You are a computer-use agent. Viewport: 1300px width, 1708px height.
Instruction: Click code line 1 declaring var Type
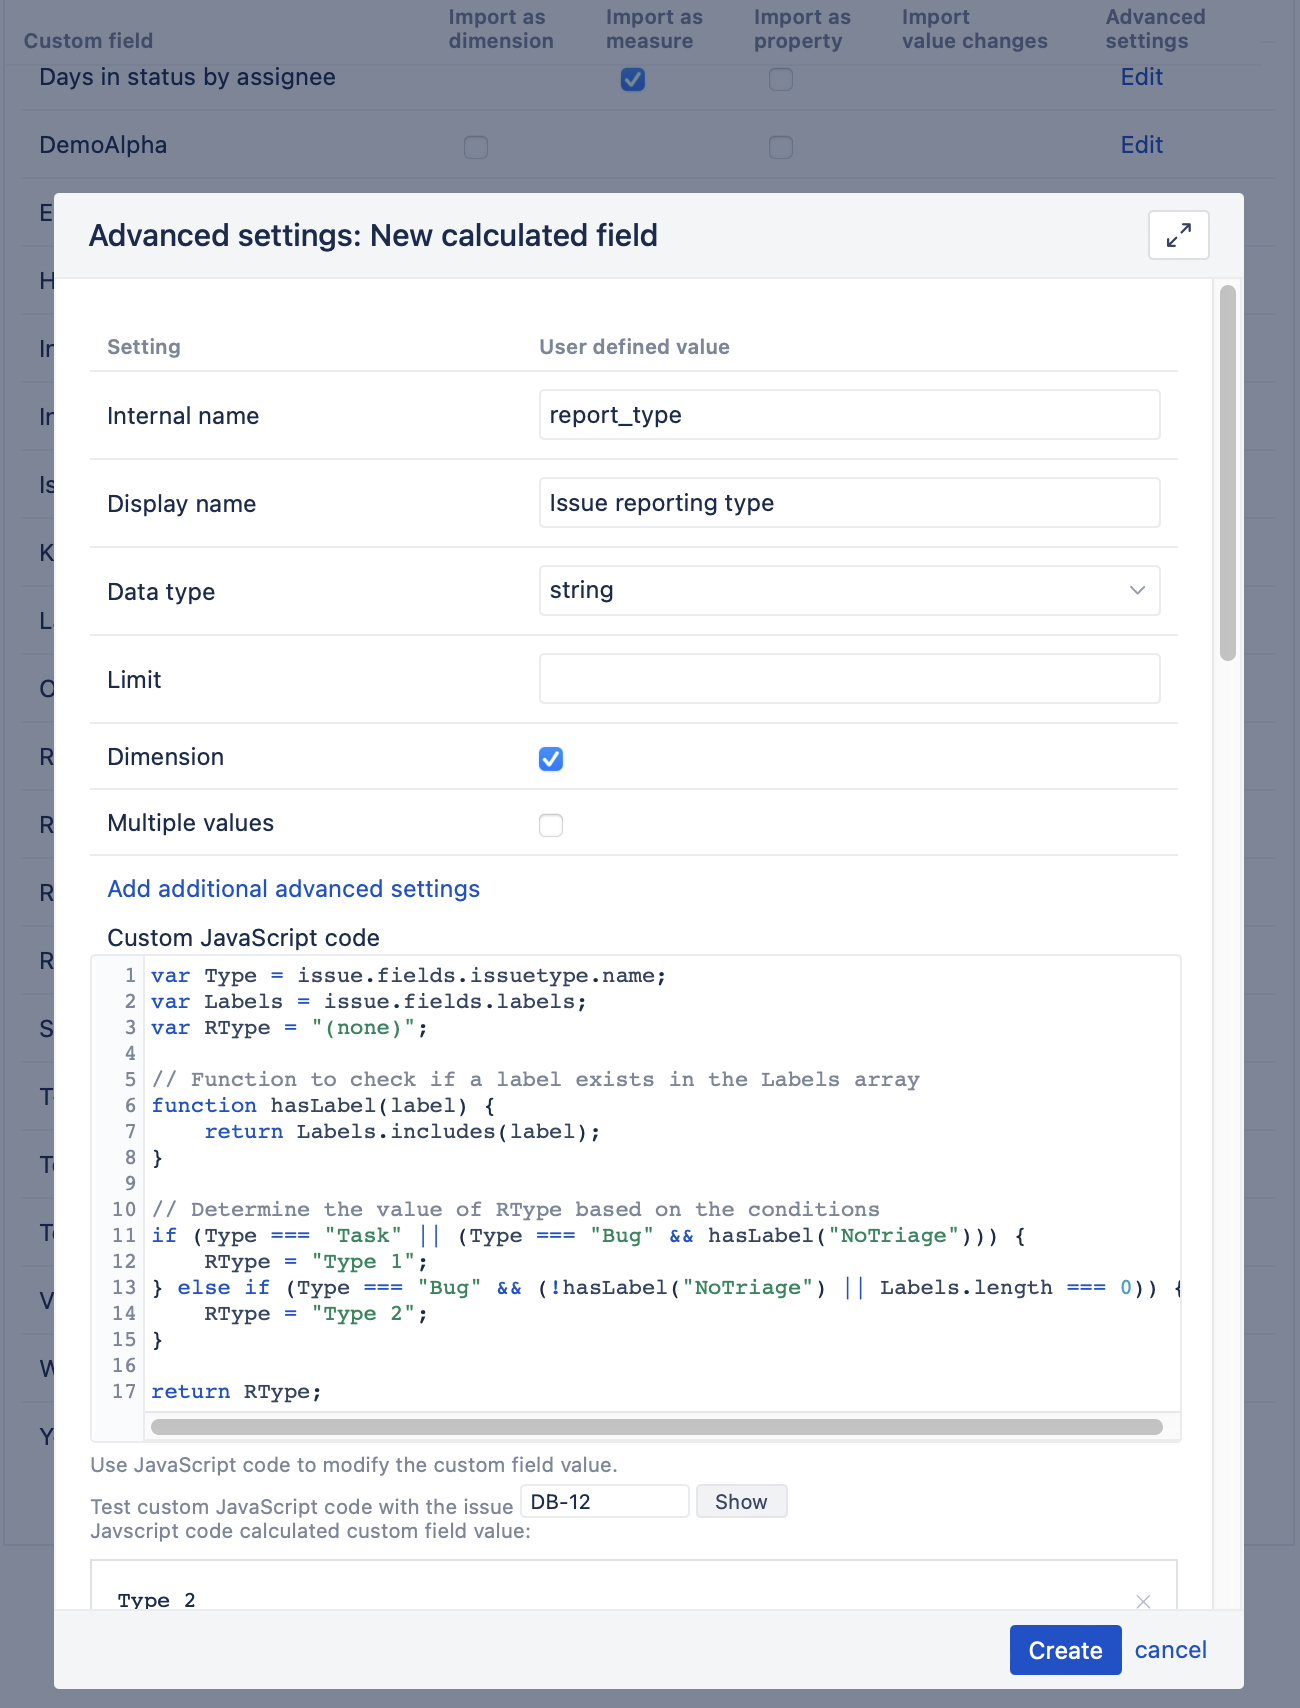[408, 975]
